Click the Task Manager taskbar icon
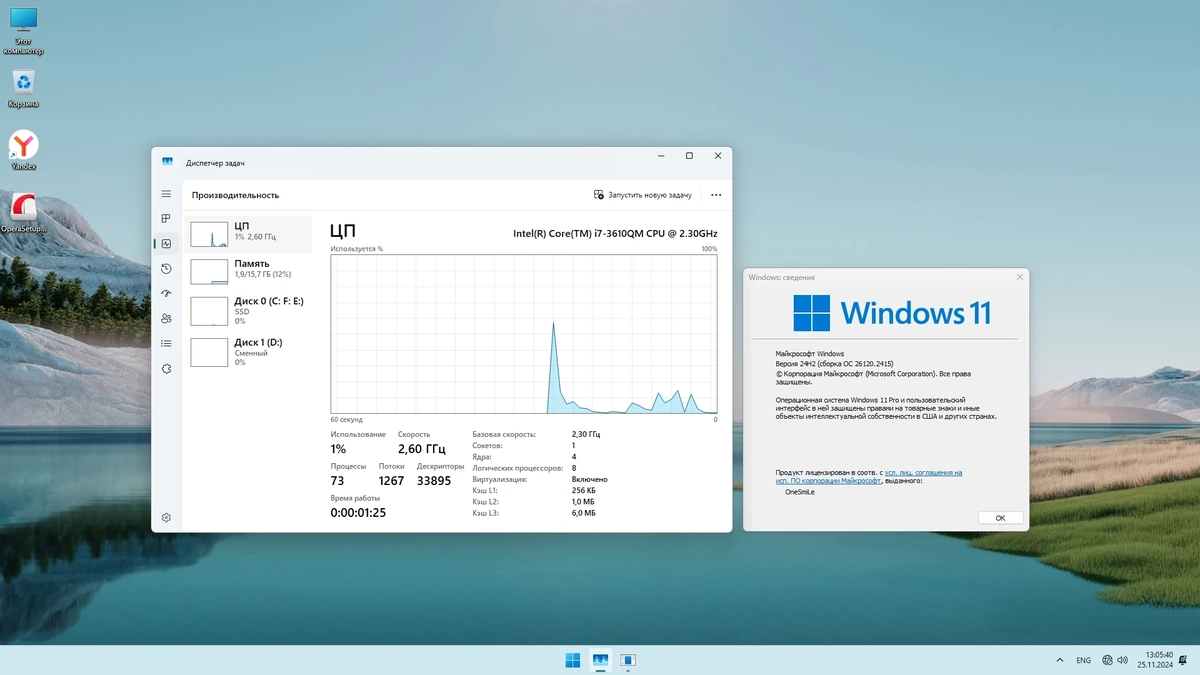The height and width of the screenshot is (675, 1200). (600, 660)
